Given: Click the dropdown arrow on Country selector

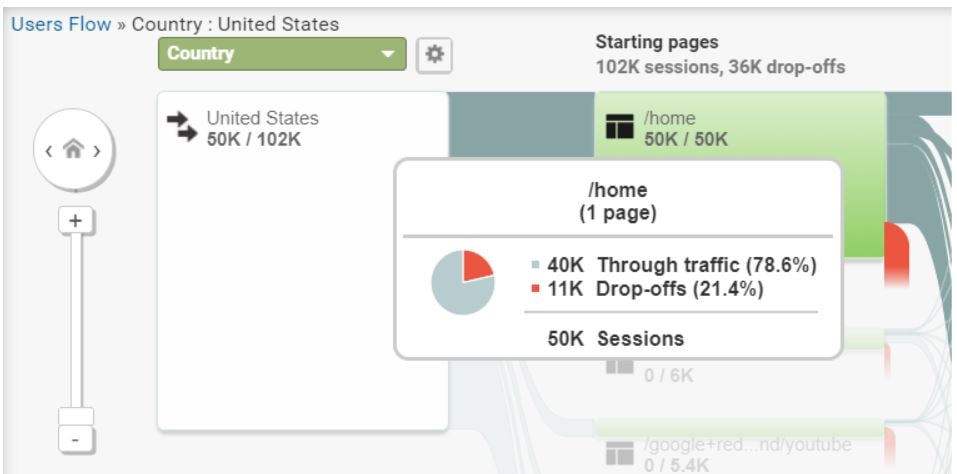Looking at the screenshot, I should click(x=387, y=54).
